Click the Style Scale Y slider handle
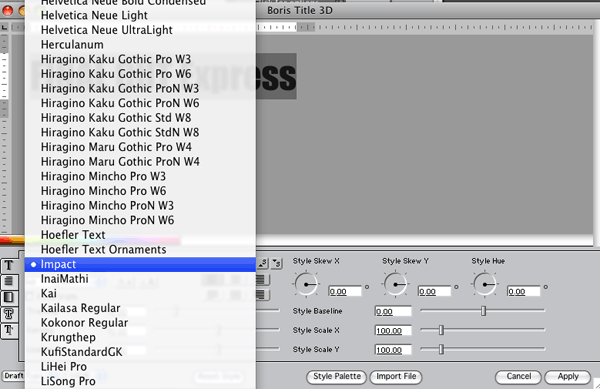Image resolution: width=600 pixels, height=389 pixels. click(x=441, y=349)
